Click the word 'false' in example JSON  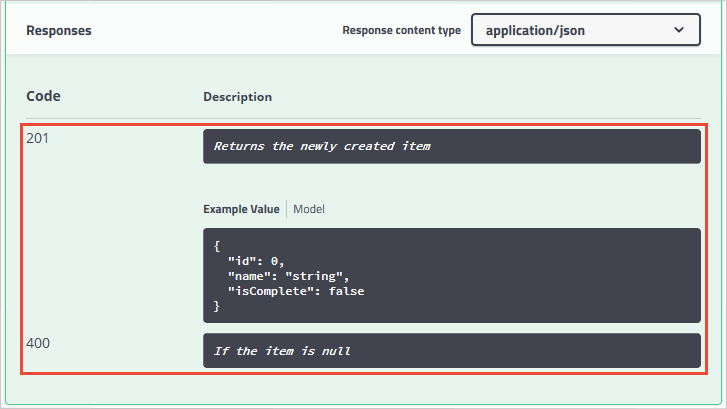345,291
